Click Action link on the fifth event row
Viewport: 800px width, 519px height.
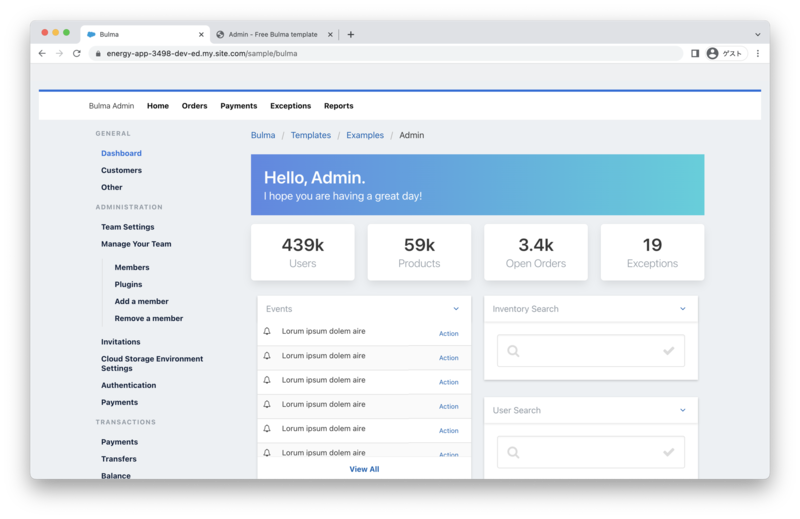(x=448, y=430)
